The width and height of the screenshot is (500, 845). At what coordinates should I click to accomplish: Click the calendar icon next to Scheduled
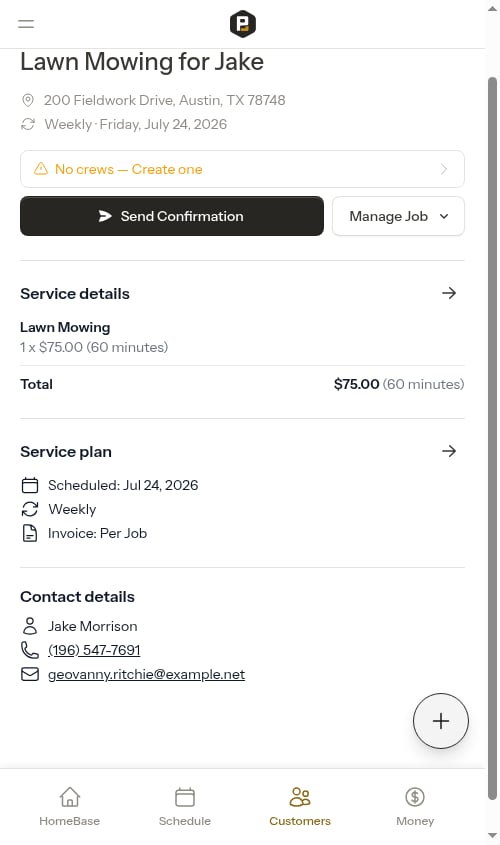coord(30,486)
